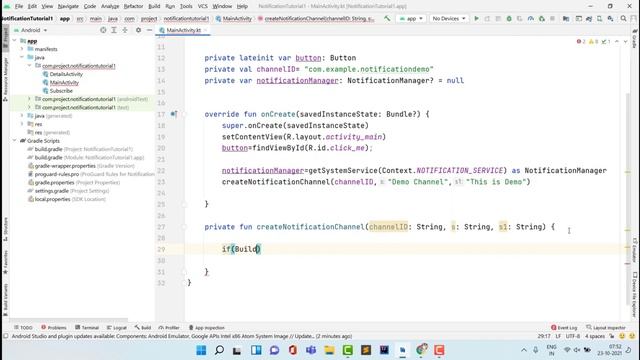Click the Project Structure icon in toolbar
This screenshot has height=360, width=640.
click(x=566, y=18)
